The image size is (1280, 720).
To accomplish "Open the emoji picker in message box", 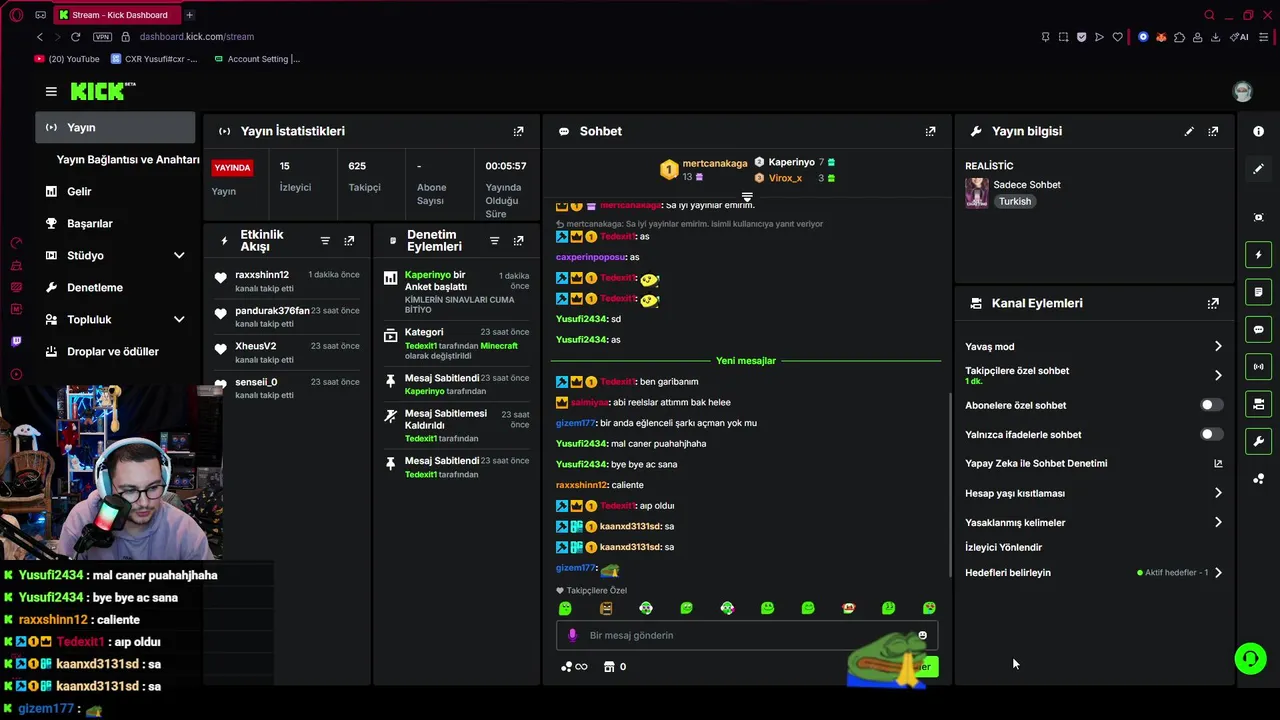I will 922,635.
